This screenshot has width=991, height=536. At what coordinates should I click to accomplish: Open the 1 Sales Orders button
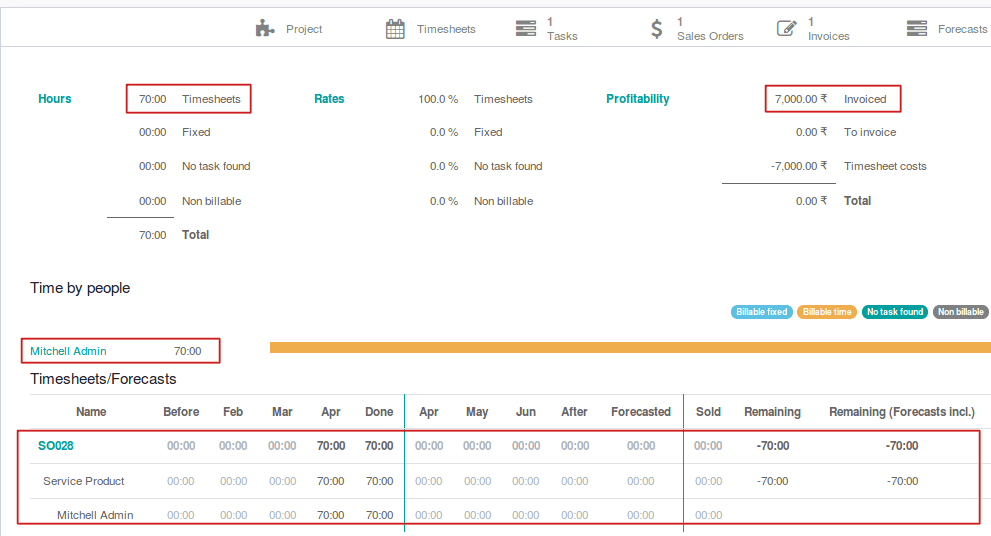pyautogui.click(x=697, y=29)
